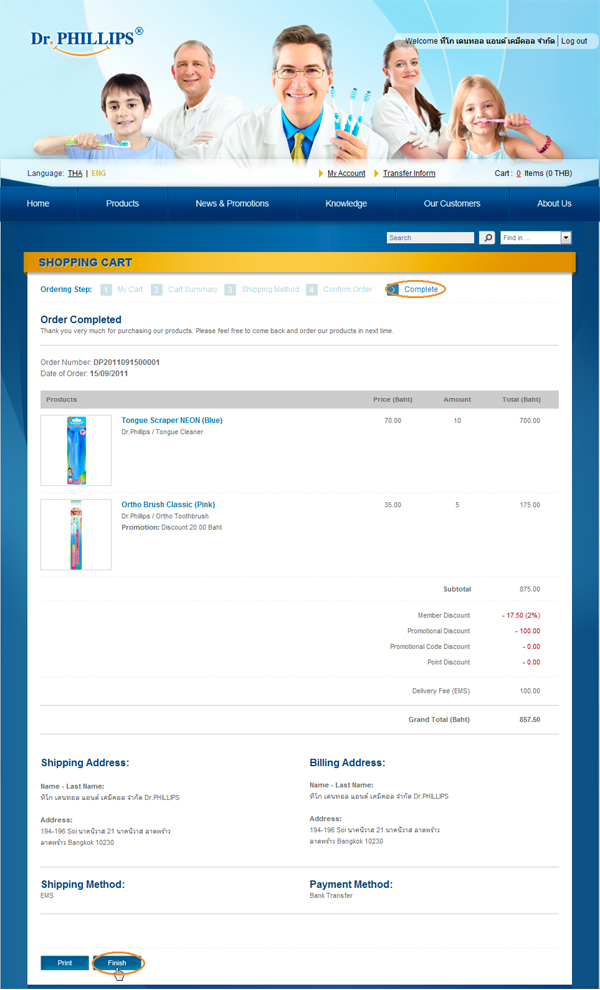Image resolution: width=600 pixels, height=990 pixels.
Task: Open the Home menu
Action: point(38,203)
